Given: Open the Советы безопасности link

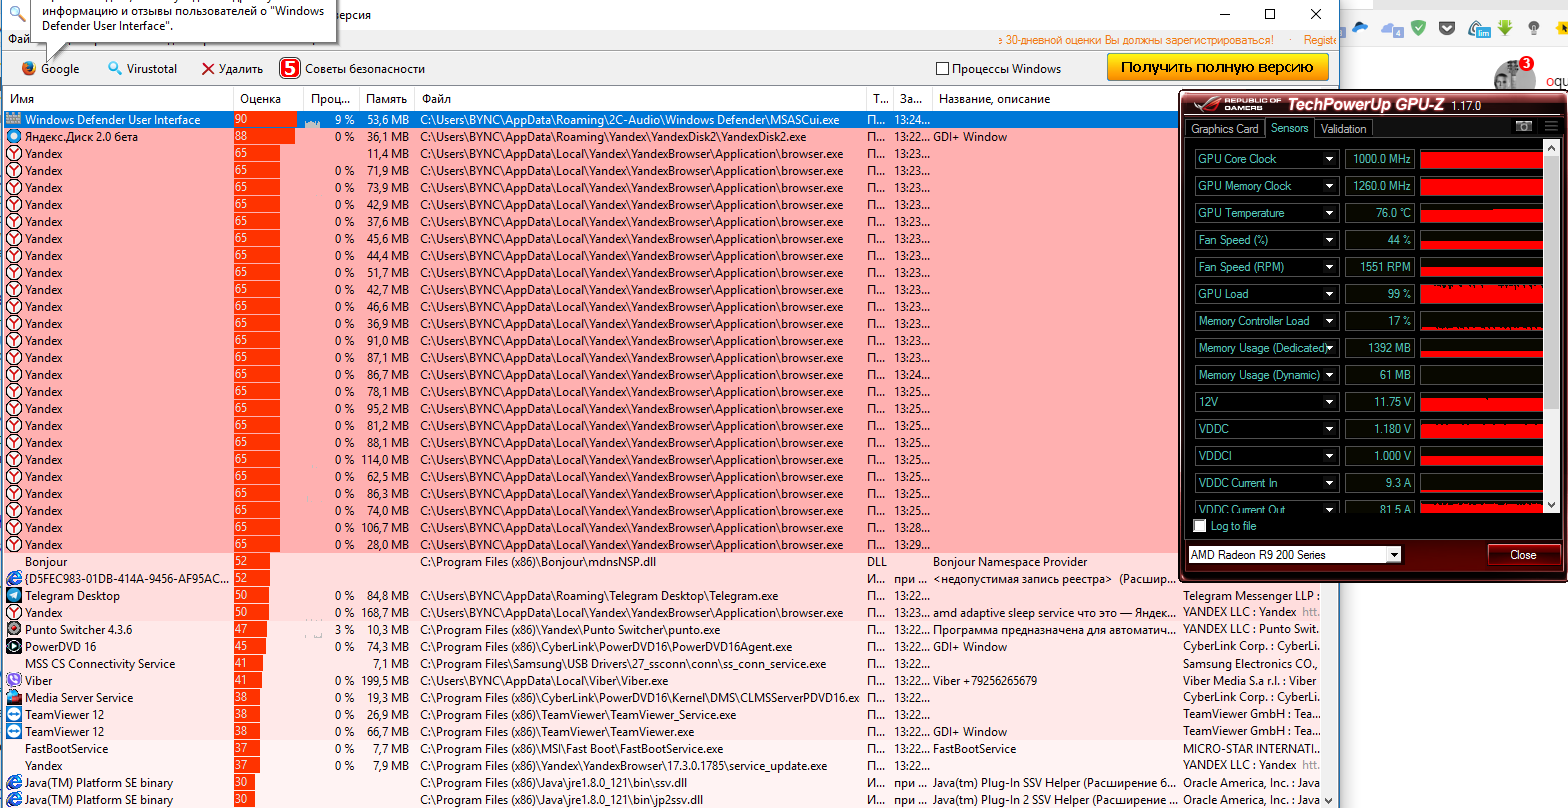Looking at the screenshot, I should (x=365, y=69).
